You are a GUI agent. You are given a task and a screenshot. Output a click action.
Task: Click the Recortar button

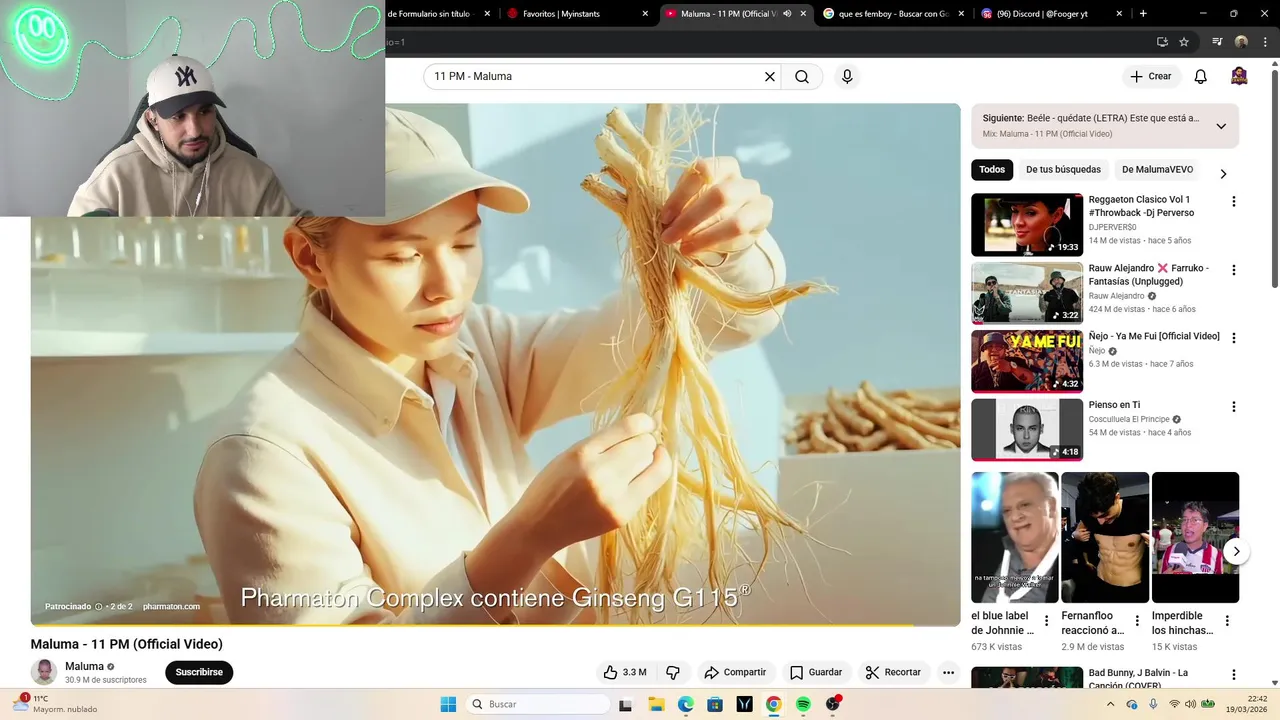893,672
